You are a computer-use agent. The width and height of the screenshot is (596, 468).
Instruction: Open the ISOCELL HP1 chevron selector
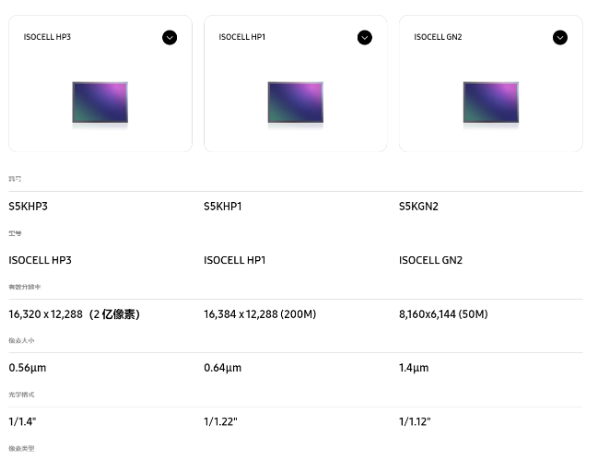(x=365, y=37)
